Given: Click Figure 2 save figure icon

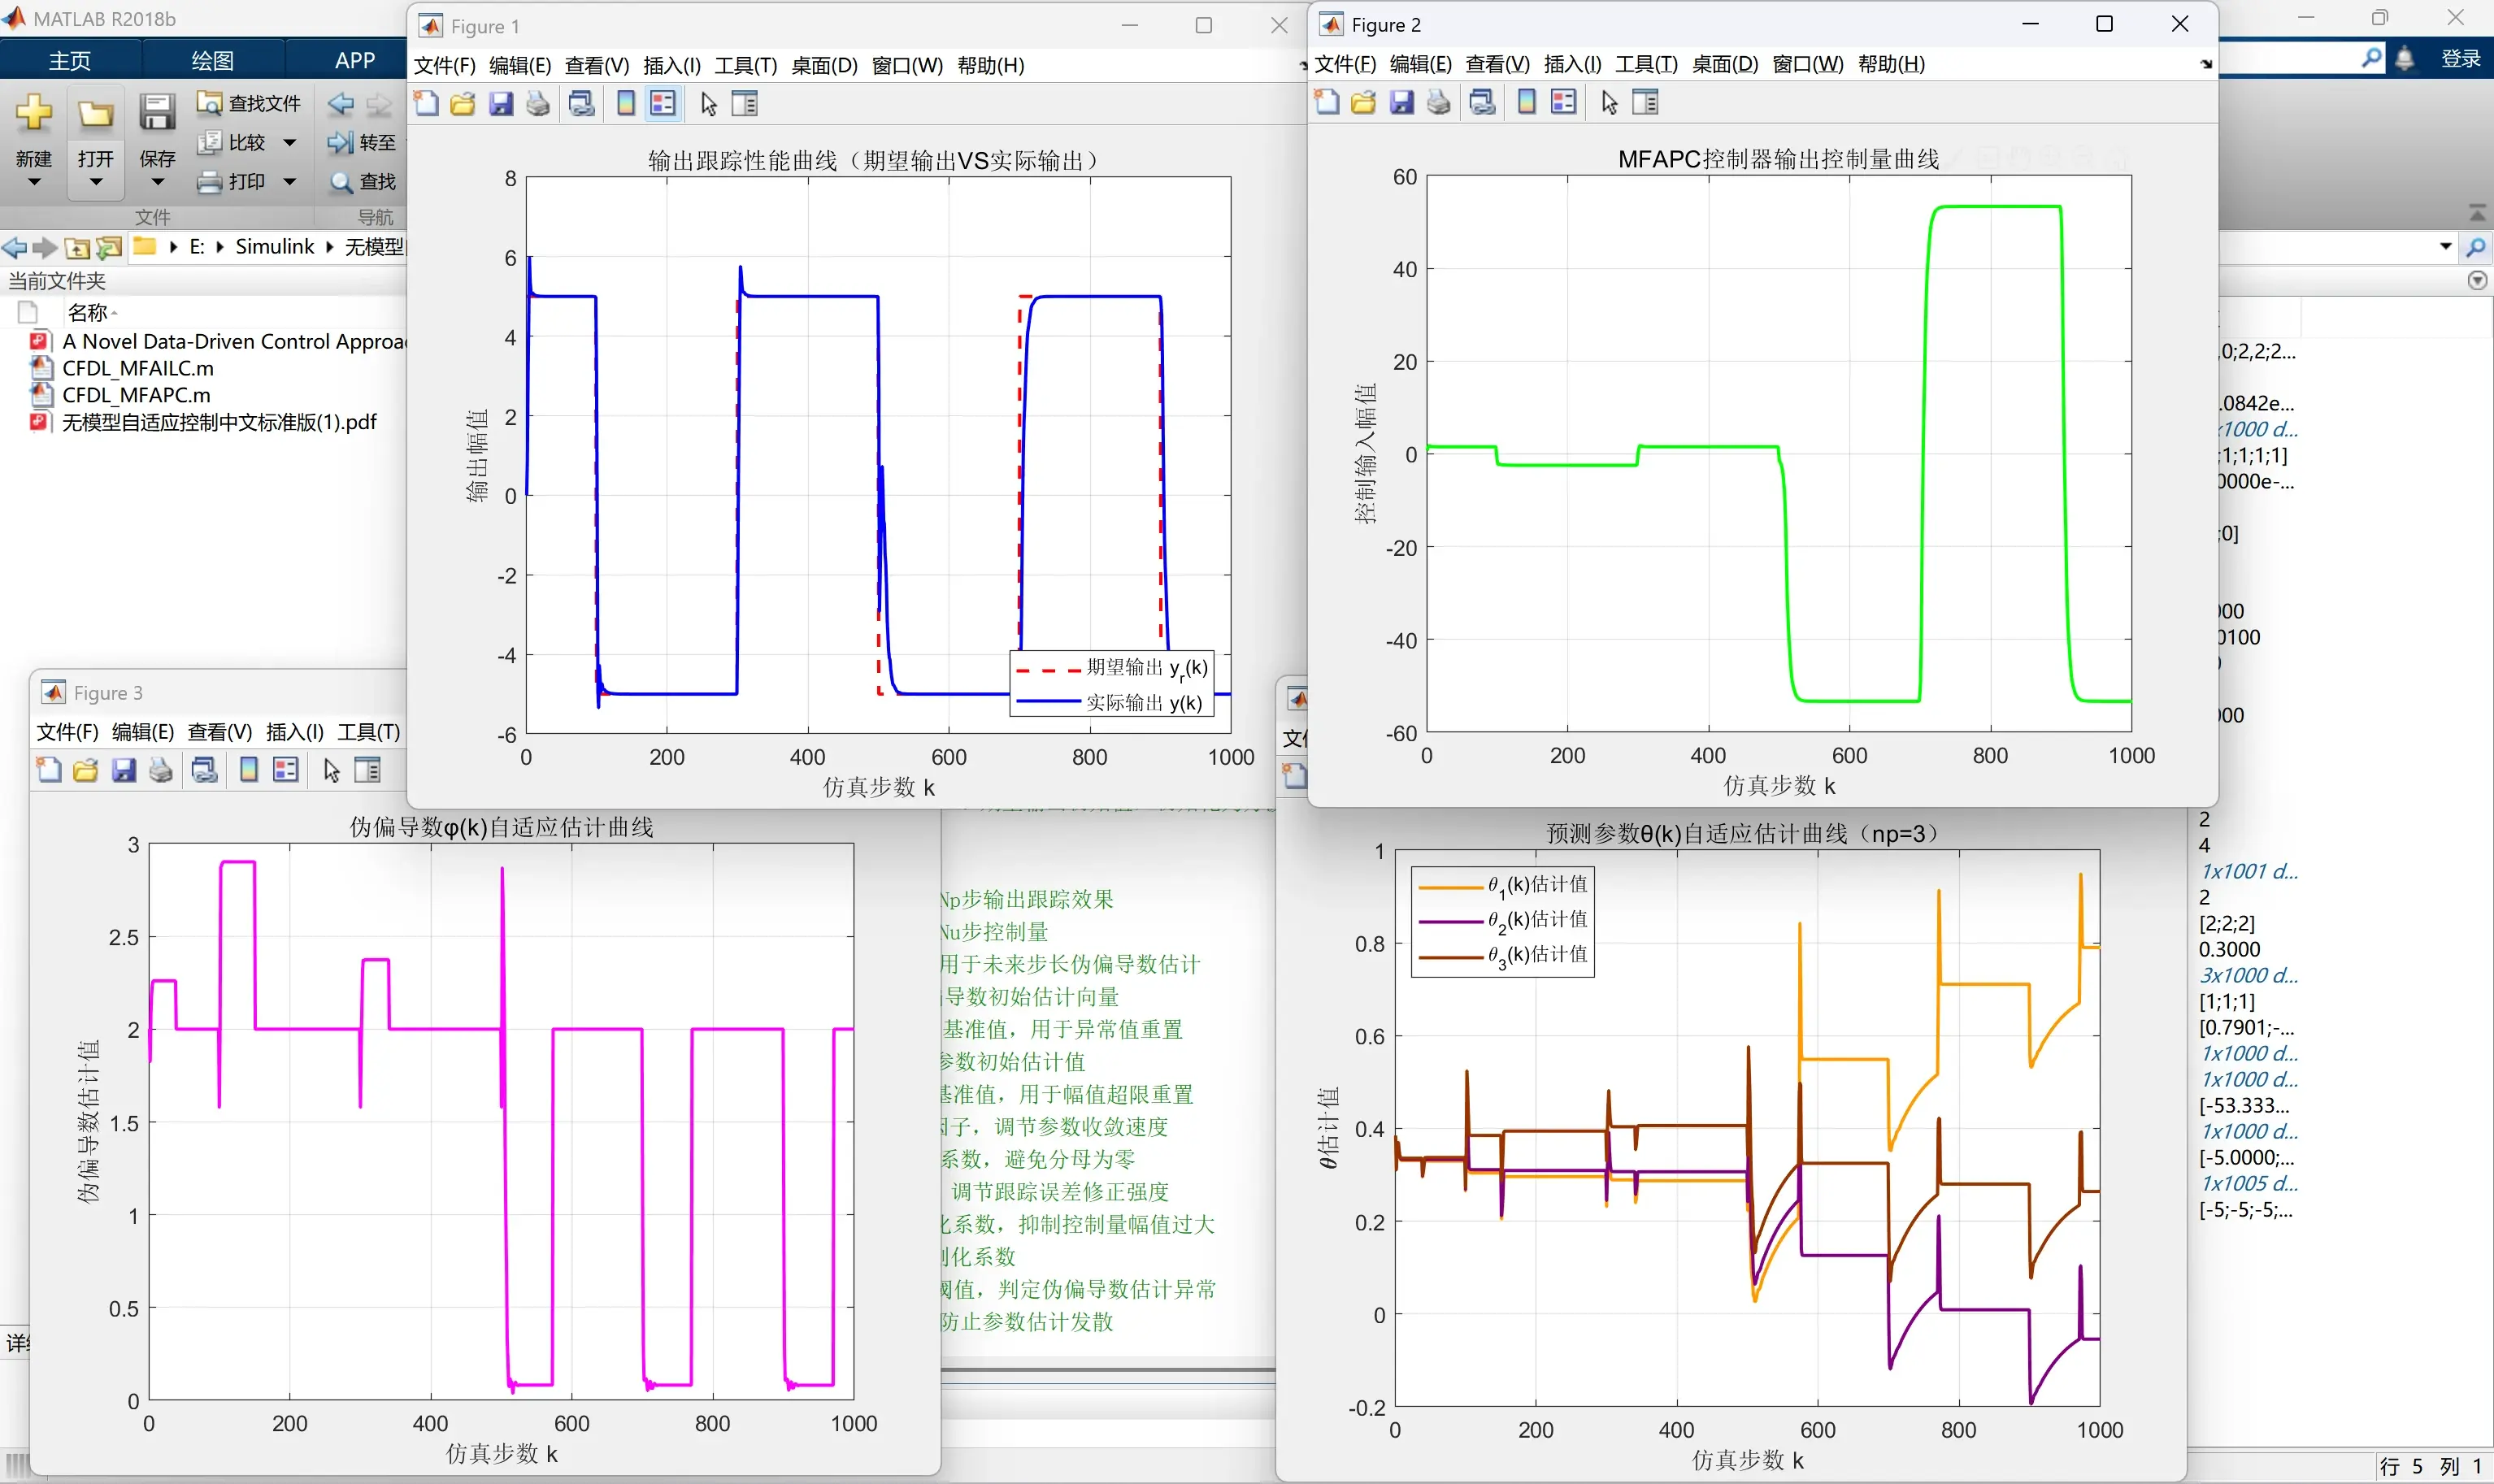Looking at the screenshot, I should [1402, 102].
